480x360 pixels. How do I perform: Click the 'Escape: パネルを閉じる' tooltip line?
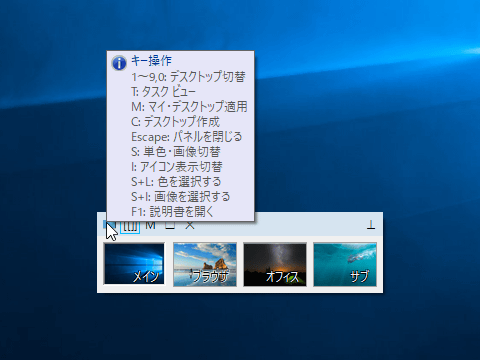point(187,137)
